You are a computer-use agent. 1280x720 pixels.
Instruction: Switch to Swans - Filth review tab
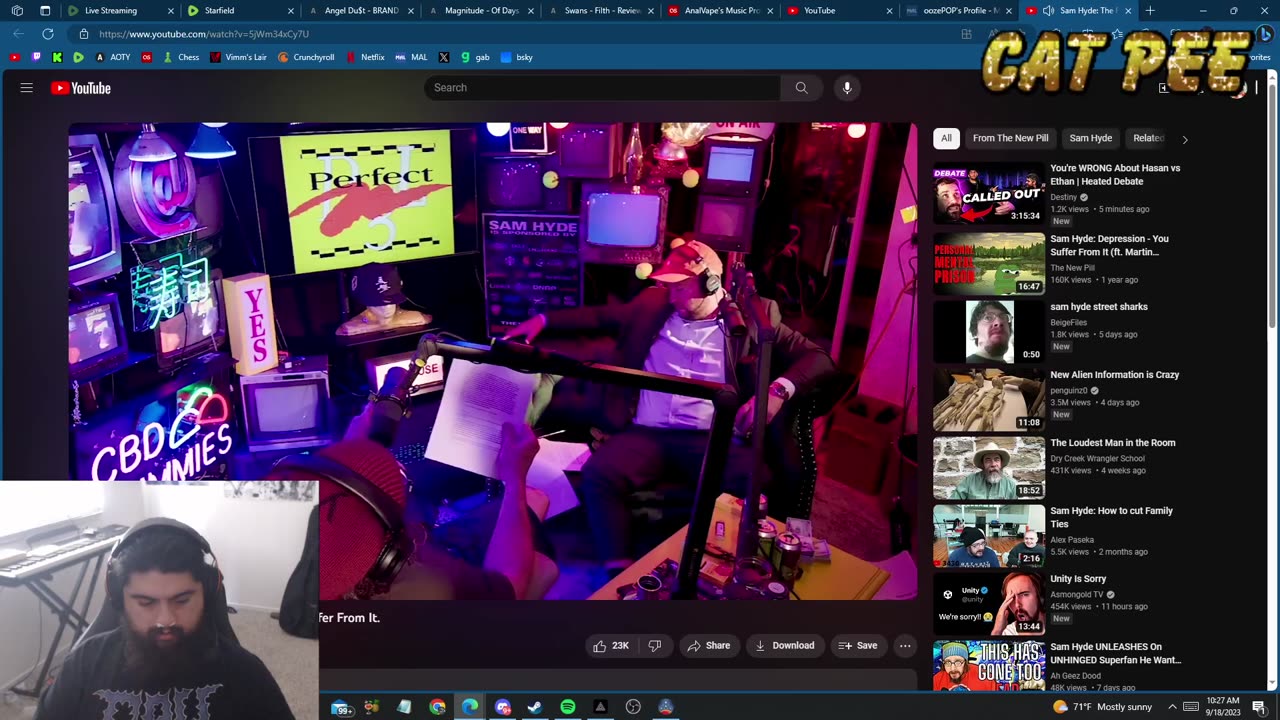pos(600,11)
